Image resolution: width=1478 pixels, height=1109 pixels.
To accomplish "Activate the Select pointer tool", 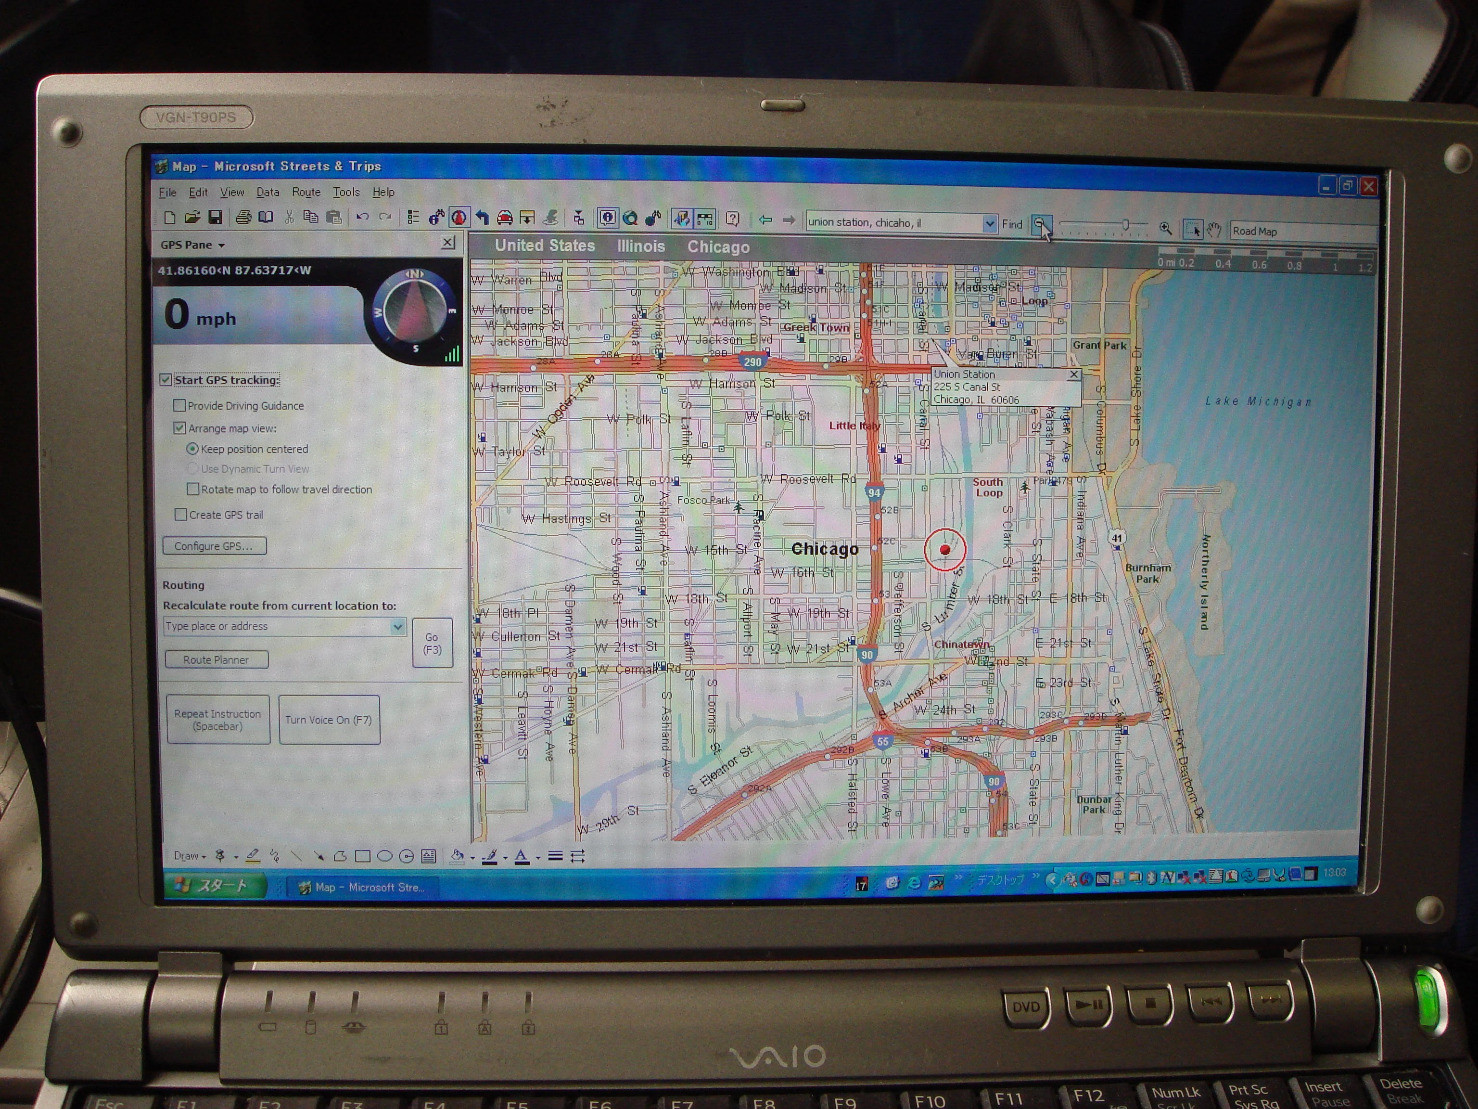I will coord(1192,230).
